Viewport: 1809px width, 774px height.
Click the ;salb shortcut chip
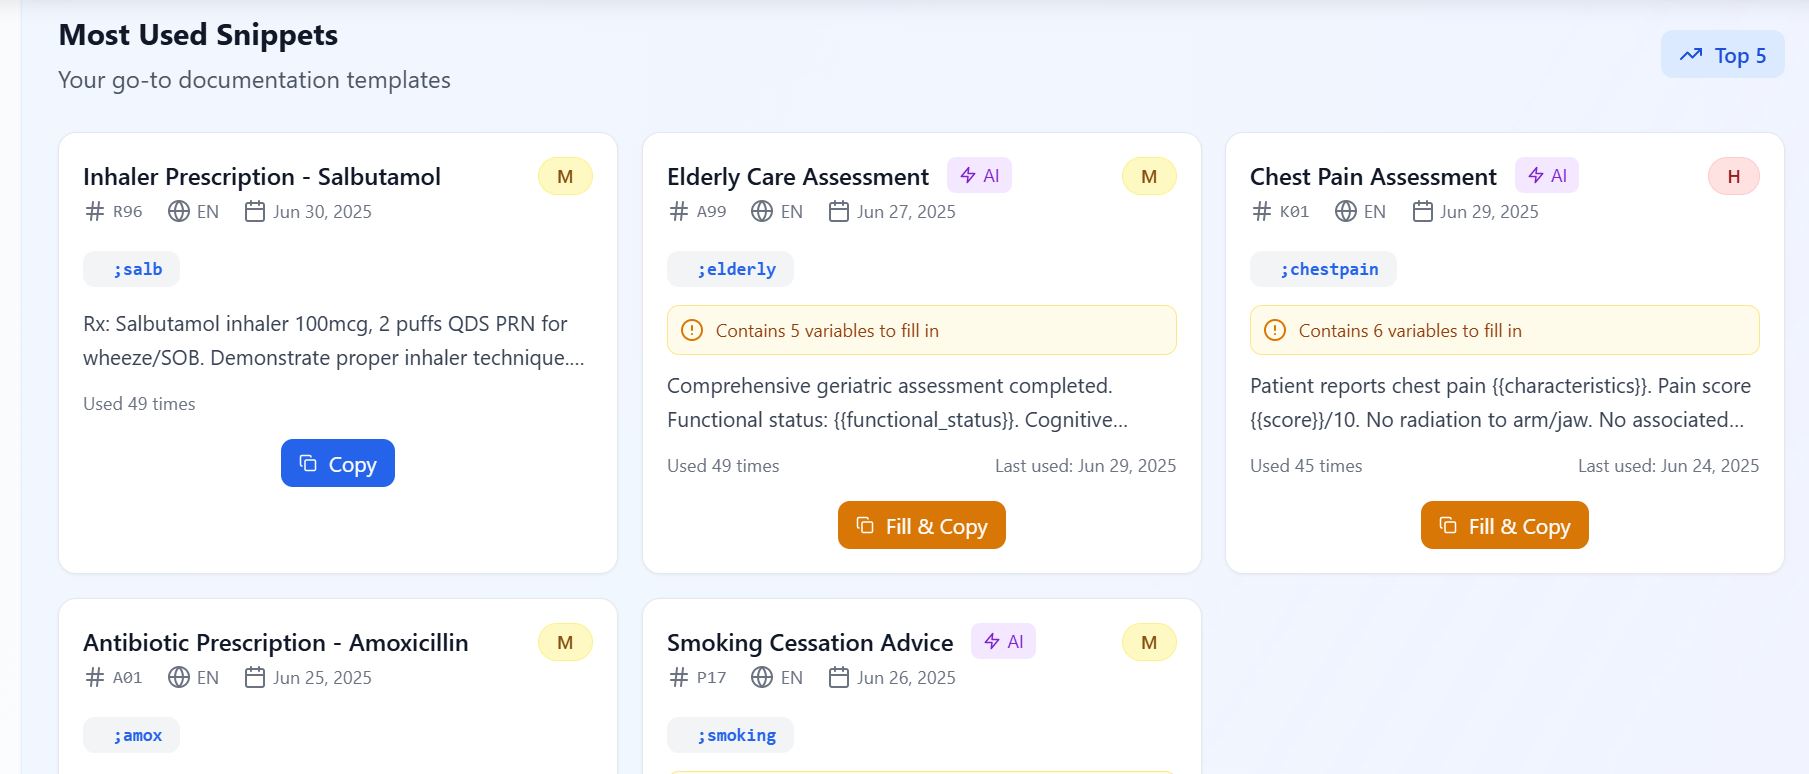(x=132, y=269)
